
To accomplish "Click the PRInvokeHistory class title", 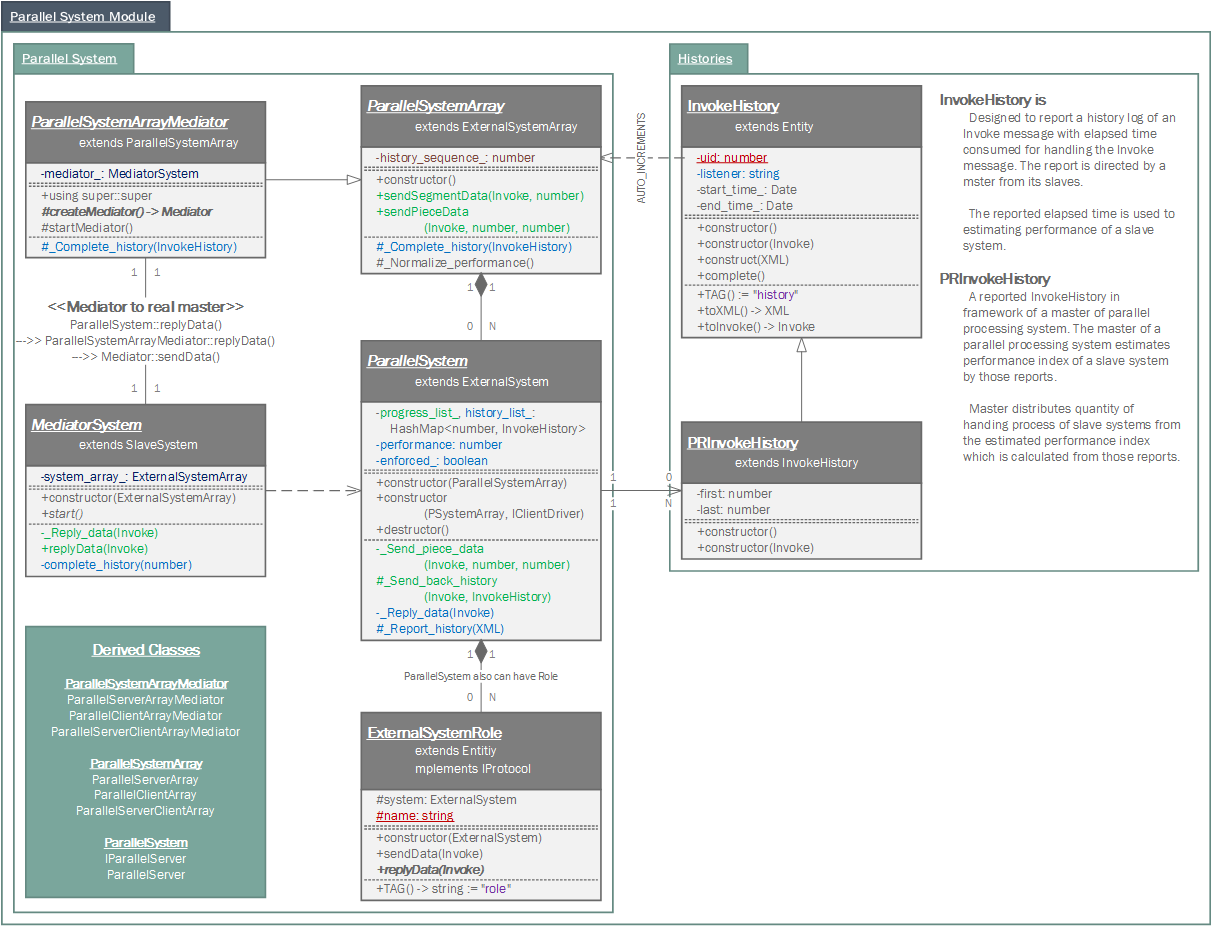I will pyautogui.click(x=743, y=443).
